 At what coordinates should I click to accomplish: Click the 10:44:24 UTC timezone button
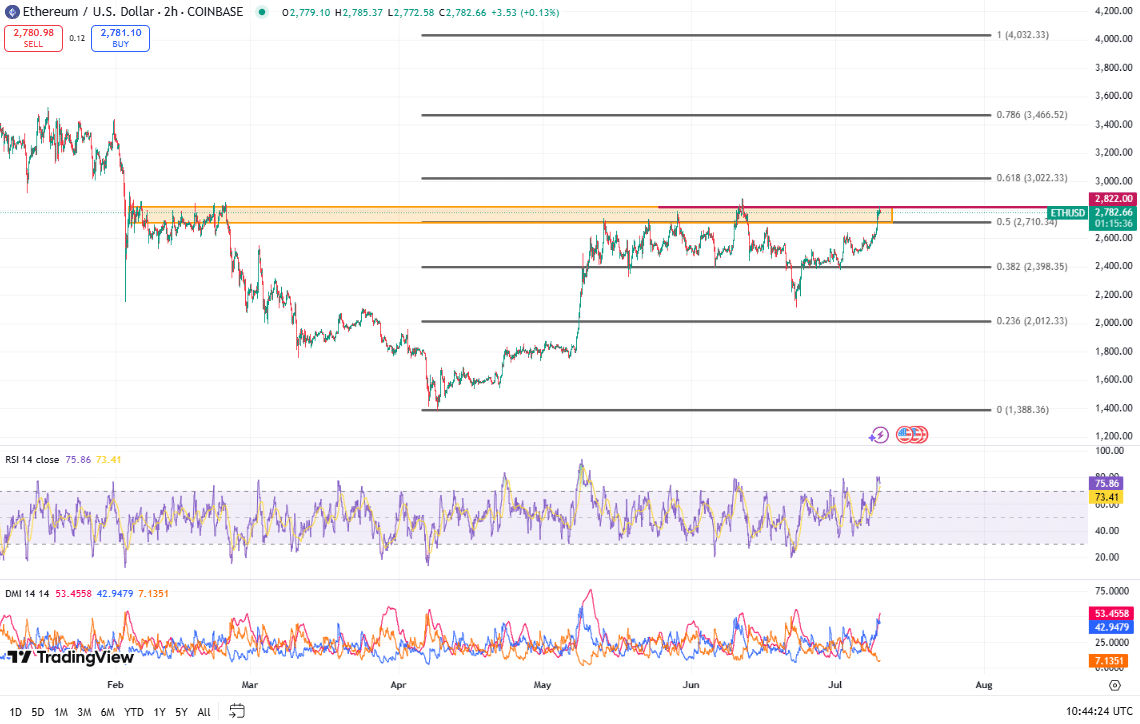(1099, 711)
